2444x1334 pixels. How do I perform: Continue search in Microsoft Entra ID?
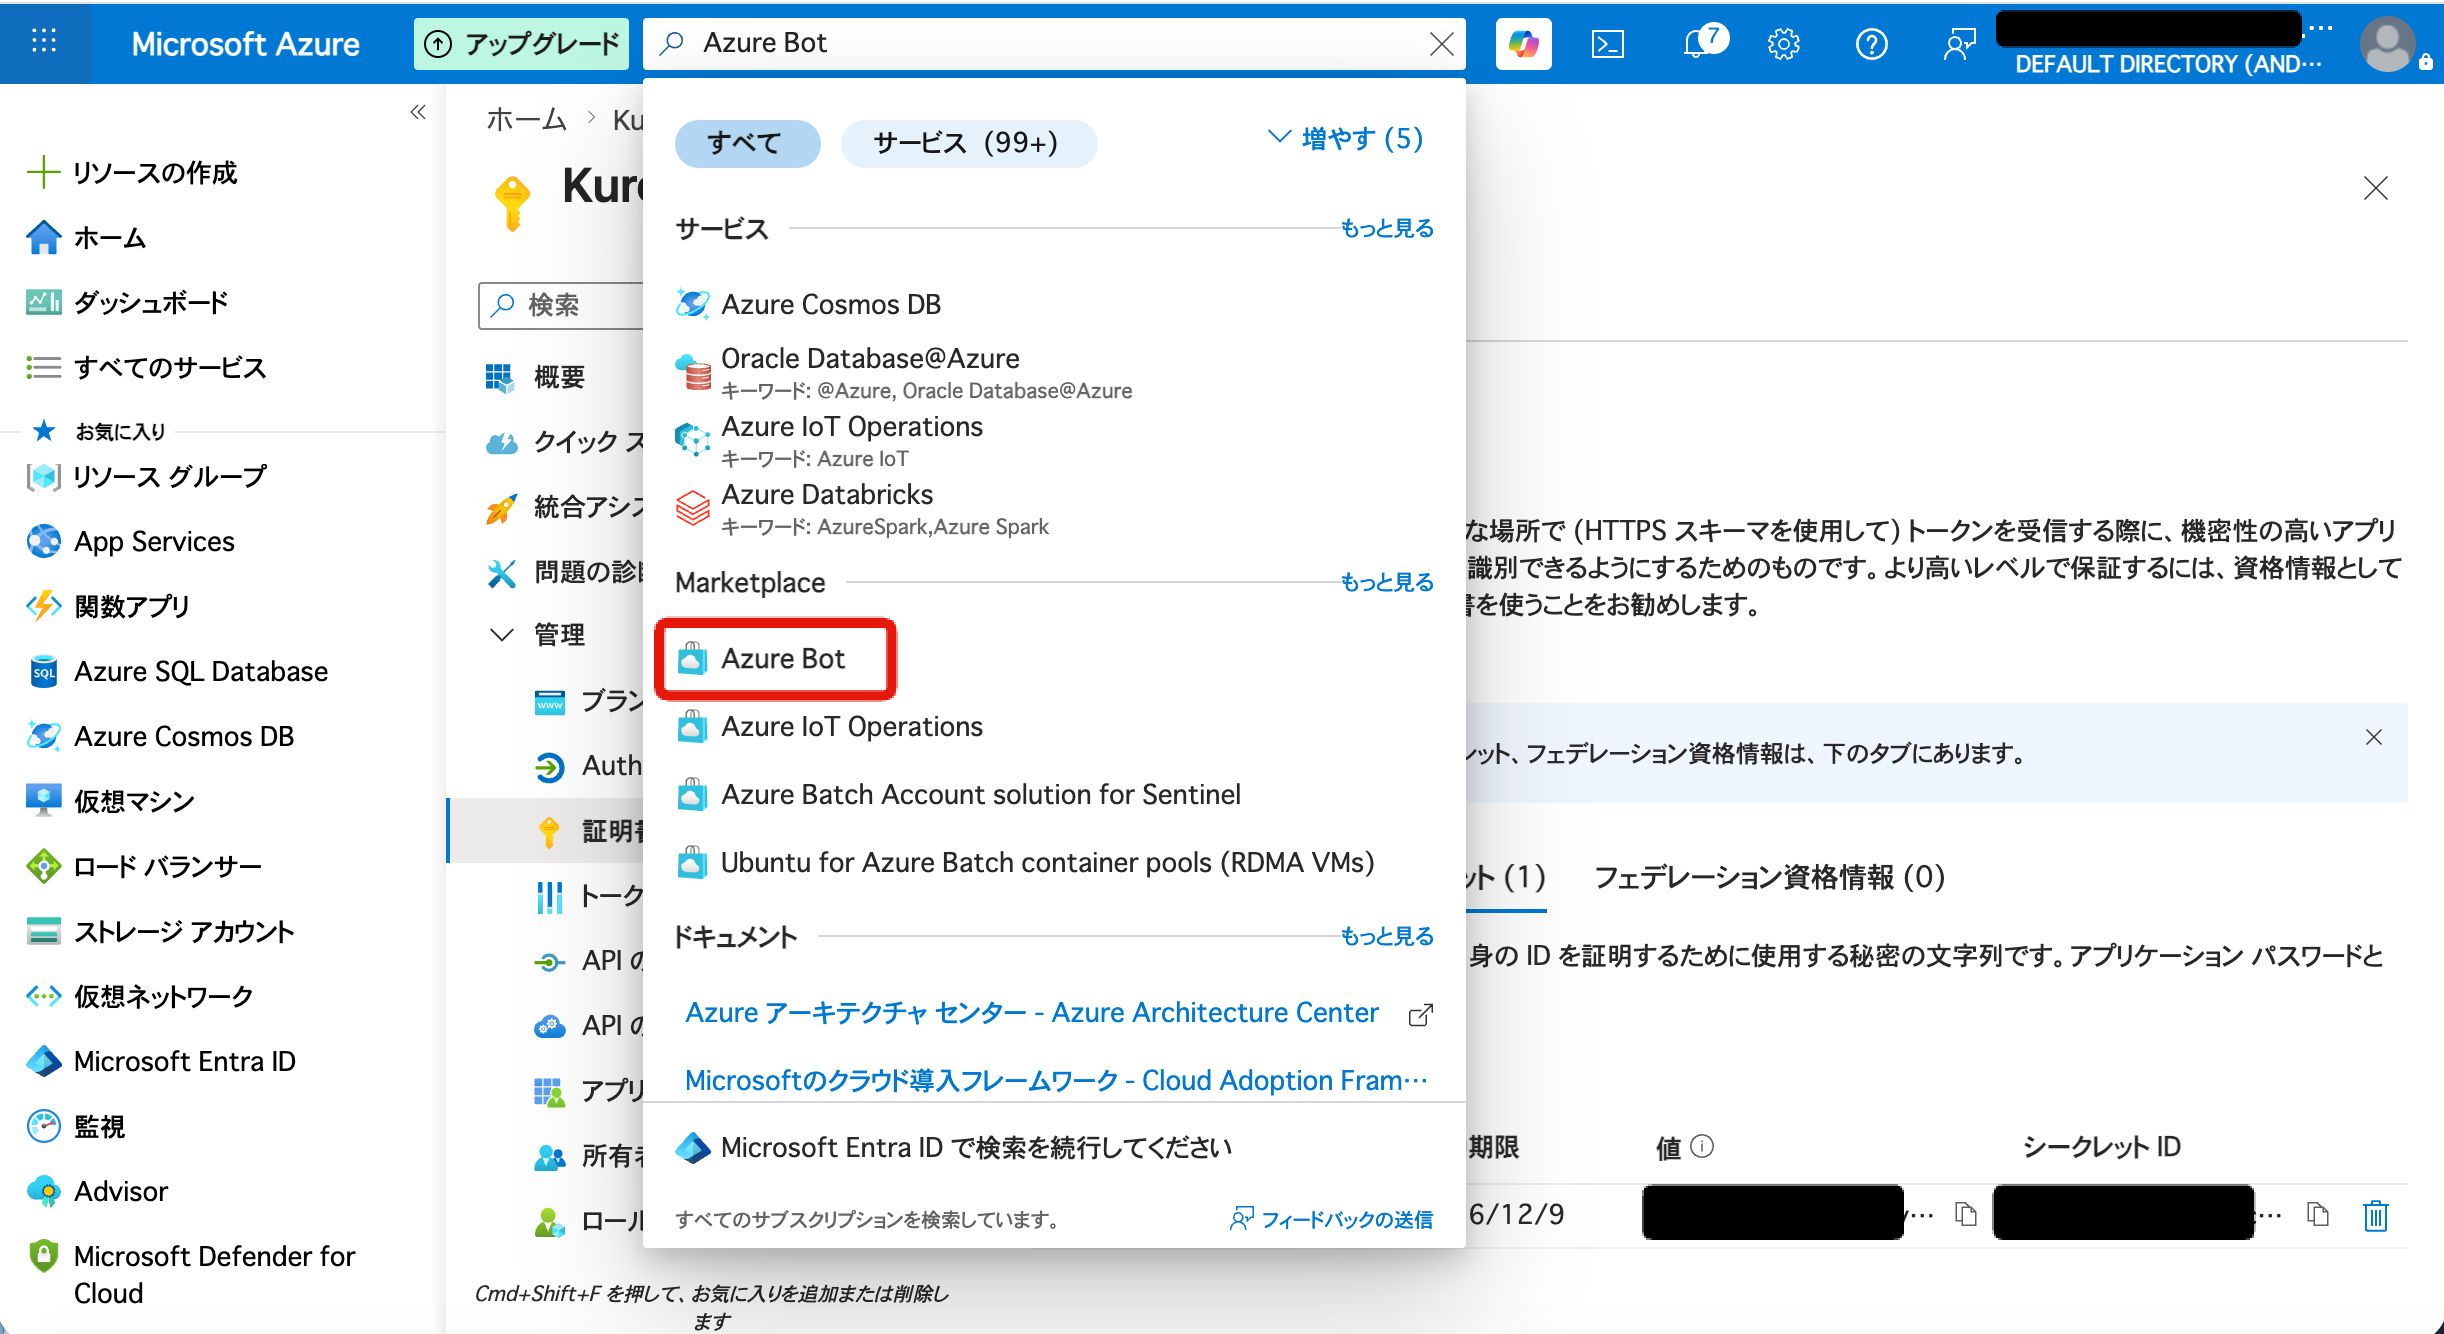pyautogui.click(x=954, y=1147)
